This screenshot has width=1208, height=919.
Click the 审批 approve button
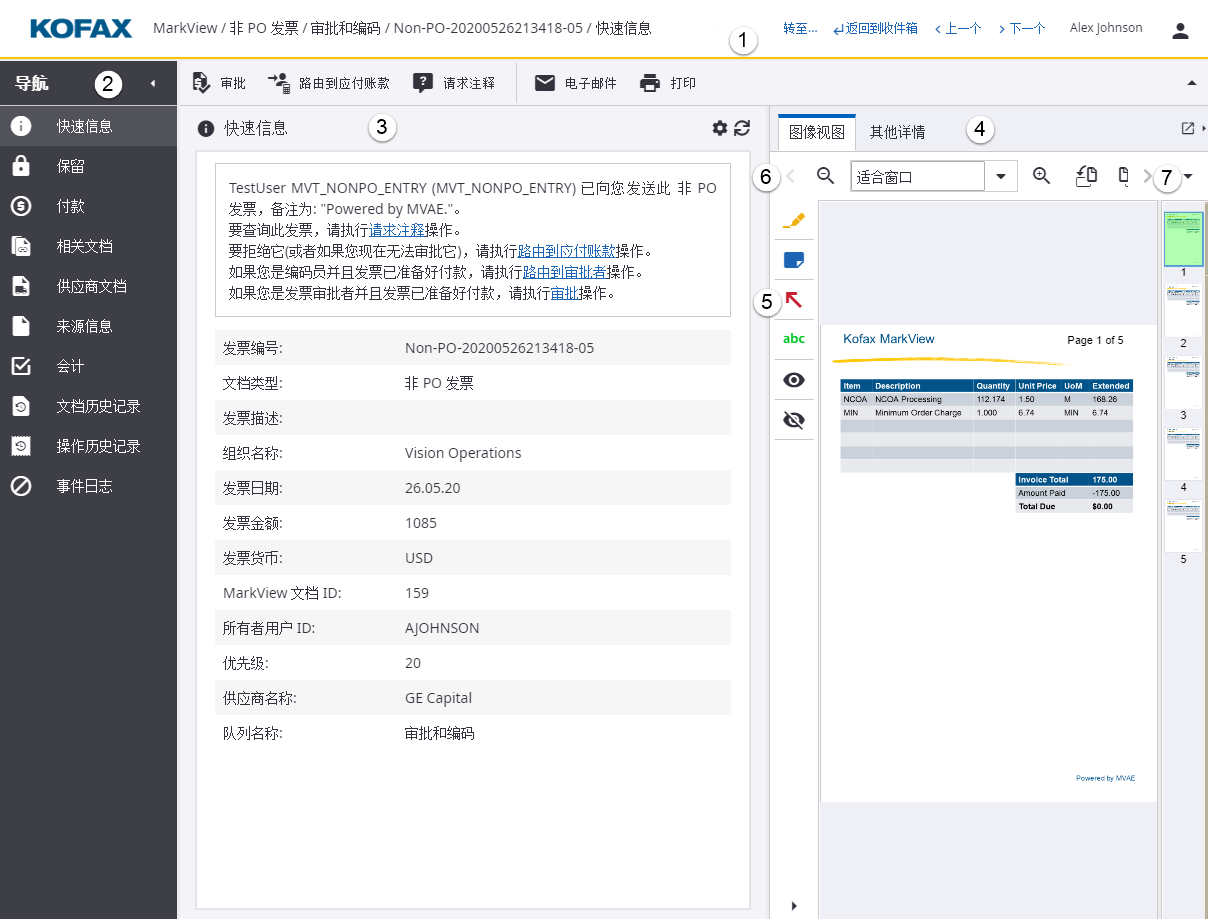(220, 83)
